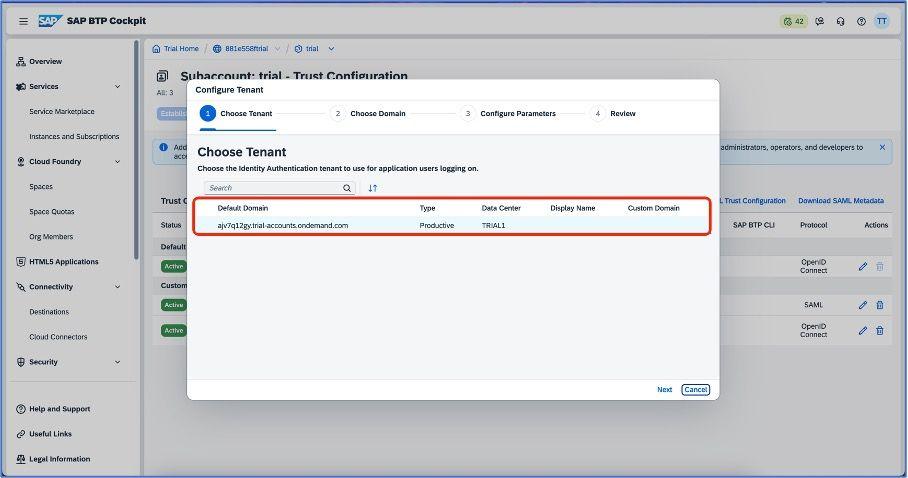Open the trial subaccount breadcrumb dropdown

pyautogui.click(x=331, y=49)
